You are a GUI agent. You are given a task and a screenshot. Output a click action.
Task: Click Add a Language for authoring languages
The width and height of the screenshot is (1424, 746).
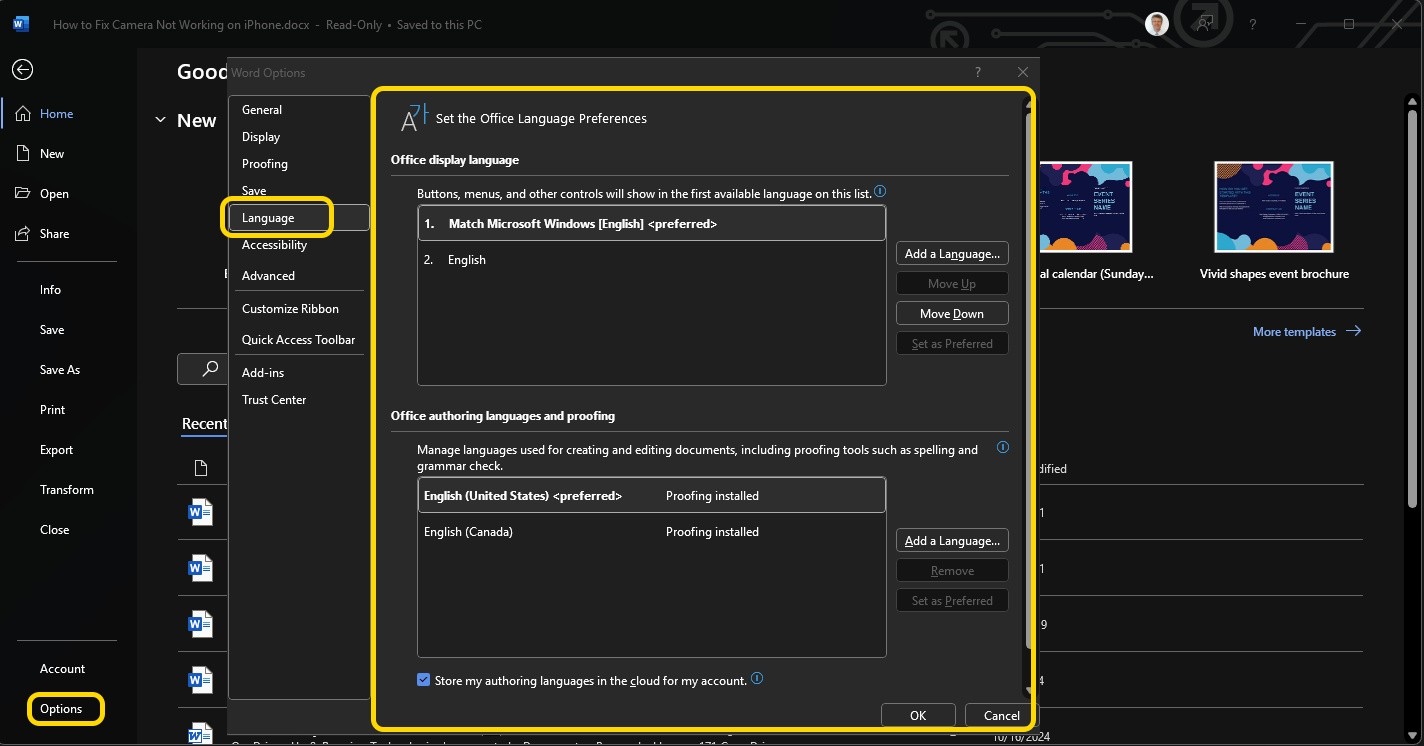[x=952, y=541]
